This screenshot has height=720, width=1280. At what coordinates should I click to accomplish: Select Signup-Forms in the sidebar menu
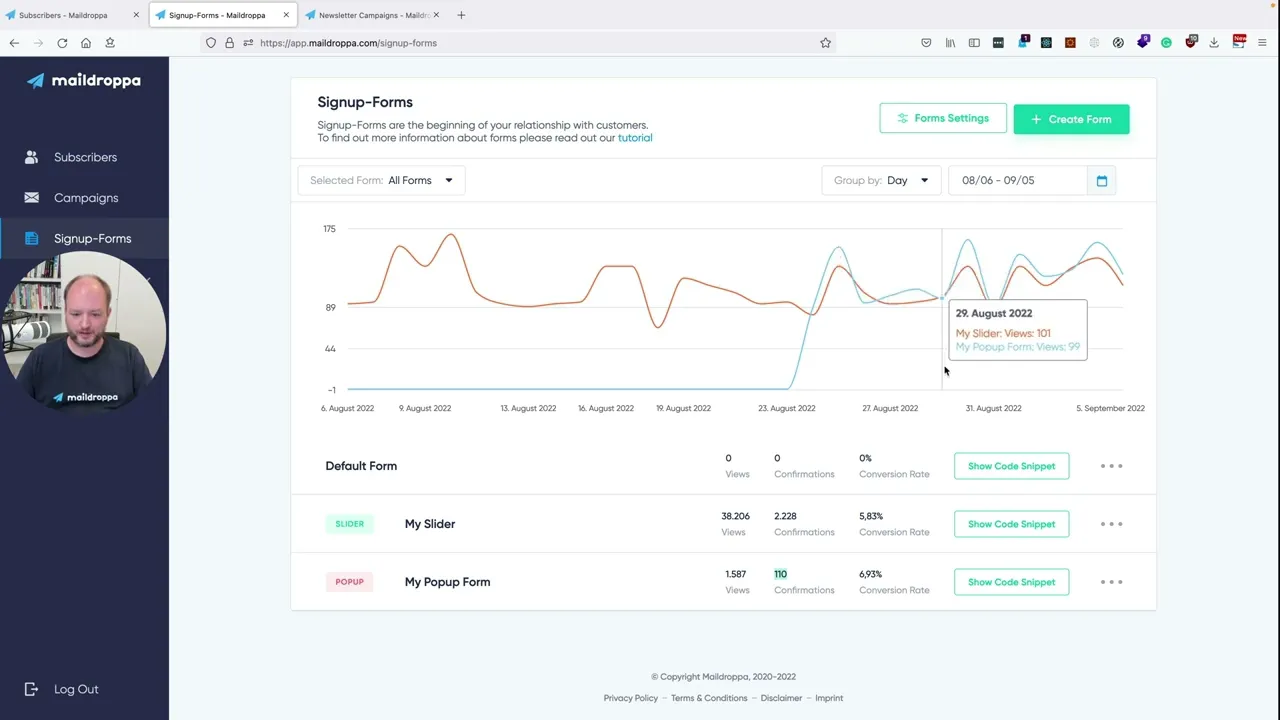click(92, 239)
